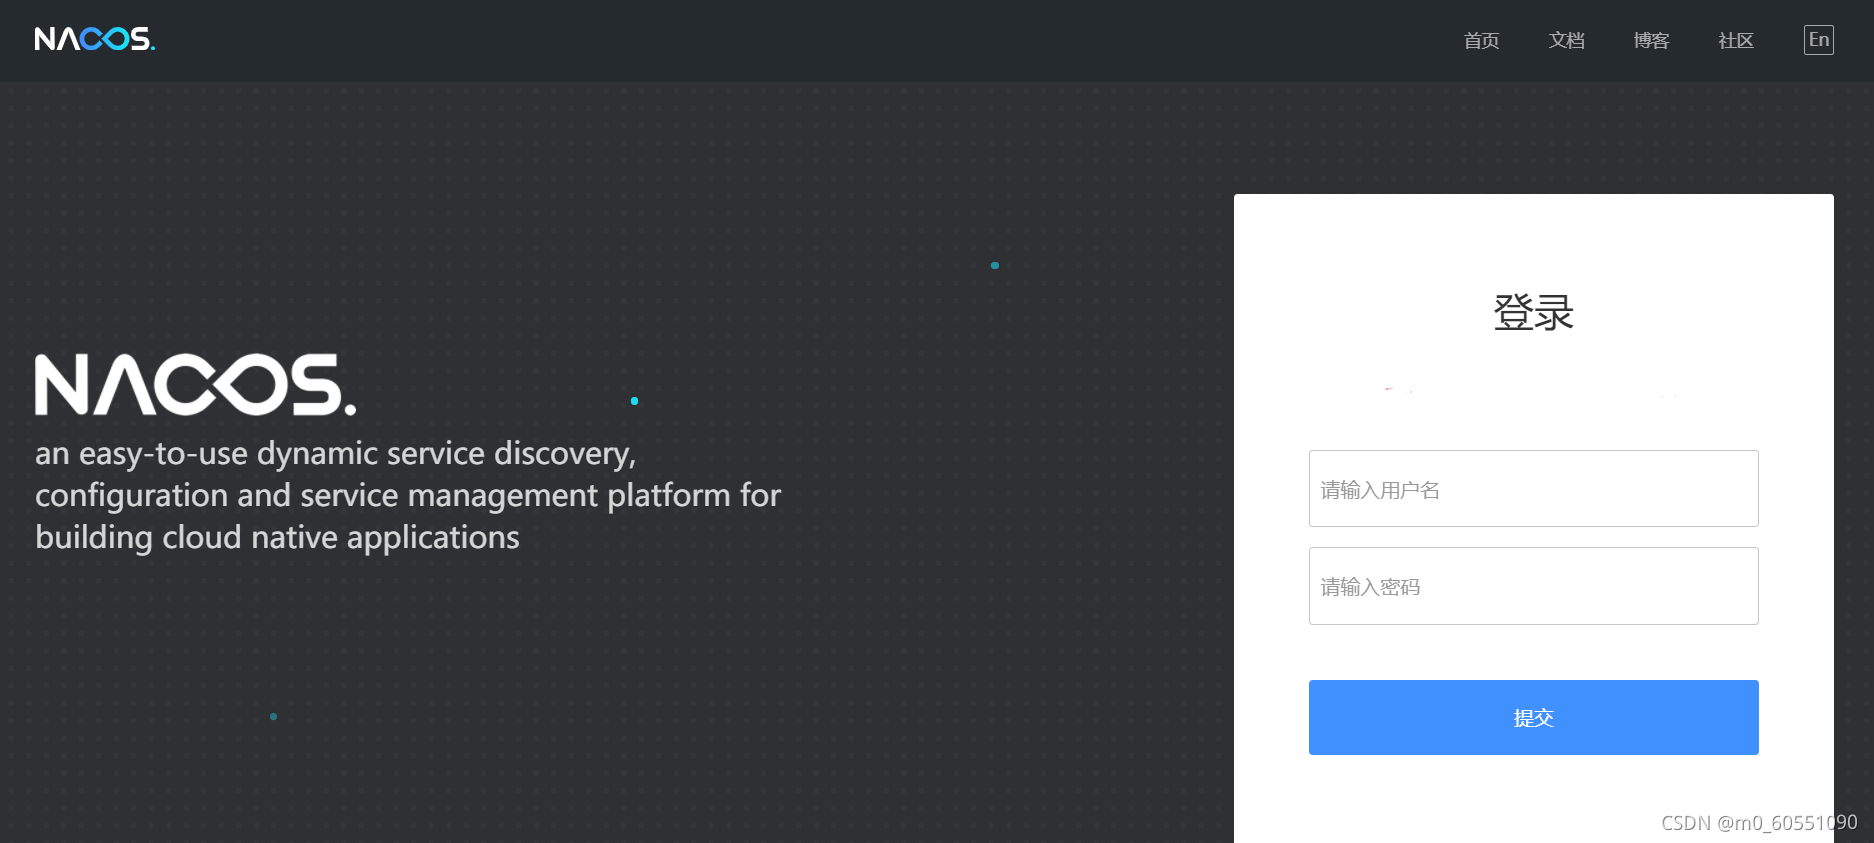Submit login with the 提交 button

pos(1533,718)
